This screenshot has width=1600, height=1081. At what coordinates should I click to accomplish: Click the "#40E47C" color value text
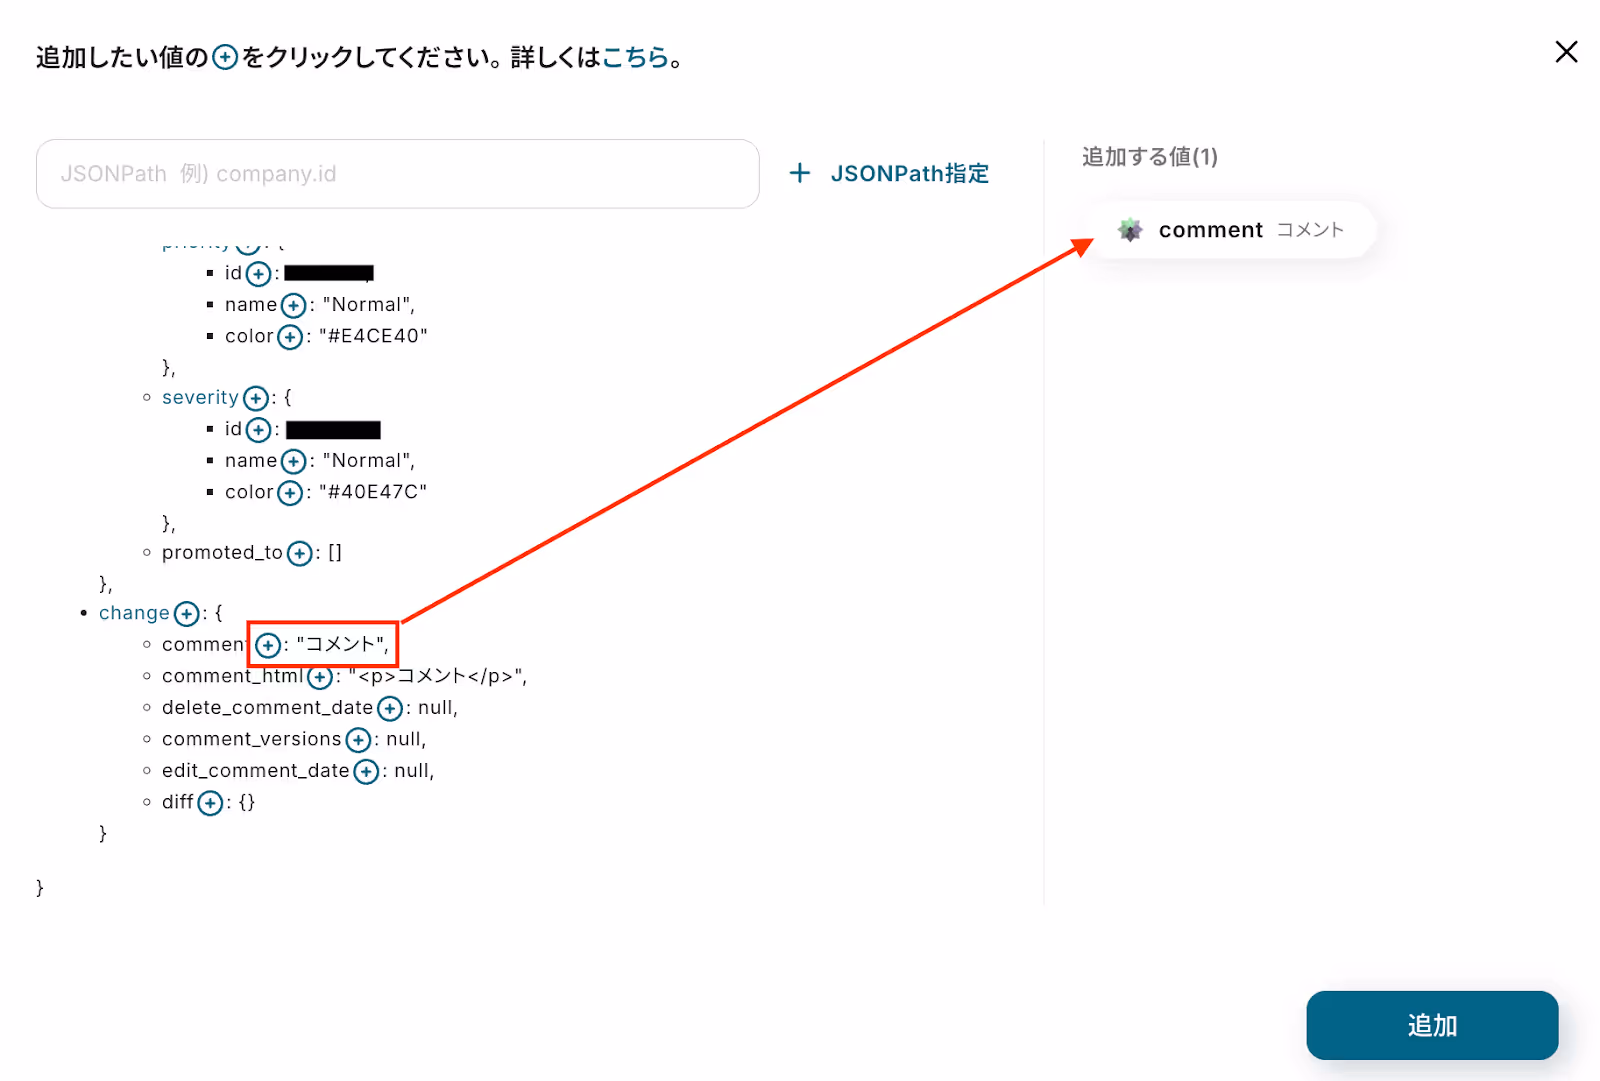373,492
